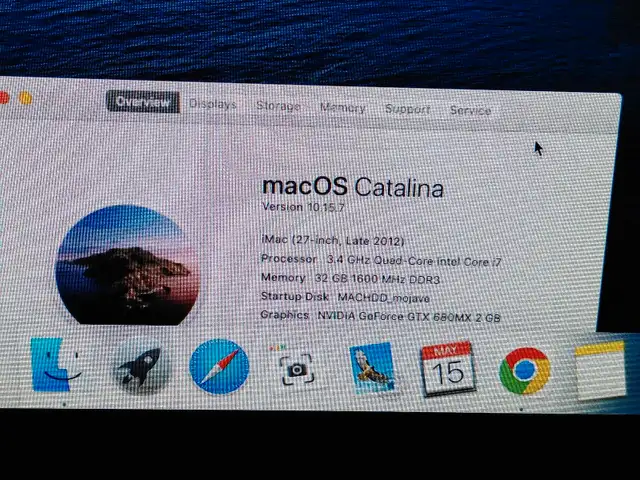Screen dimensions: 640x480
Task: Open Mail eagle stamp icon in Dock
Action: (x=373, y=368)
